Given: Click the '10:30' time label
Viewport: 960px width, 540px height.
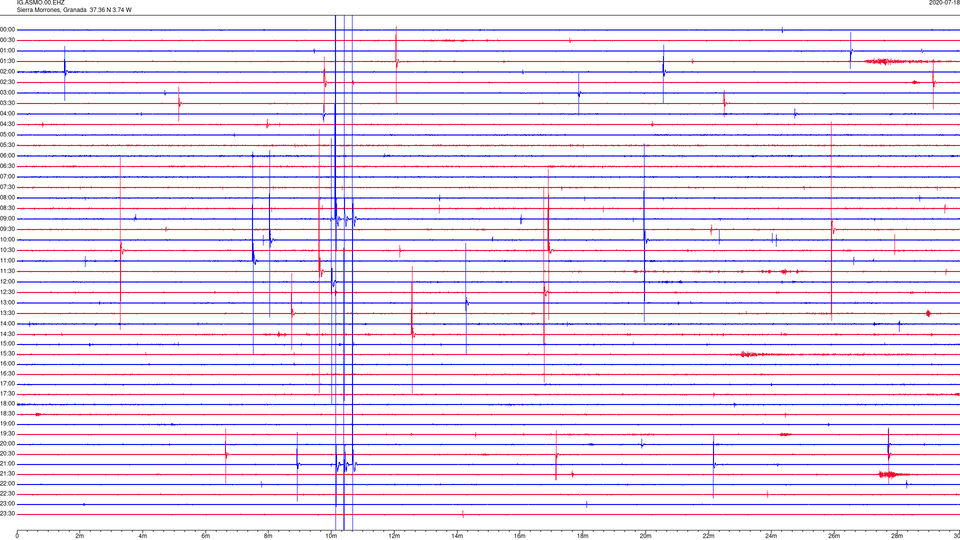Looking at the screenshot, I should 8,250.
